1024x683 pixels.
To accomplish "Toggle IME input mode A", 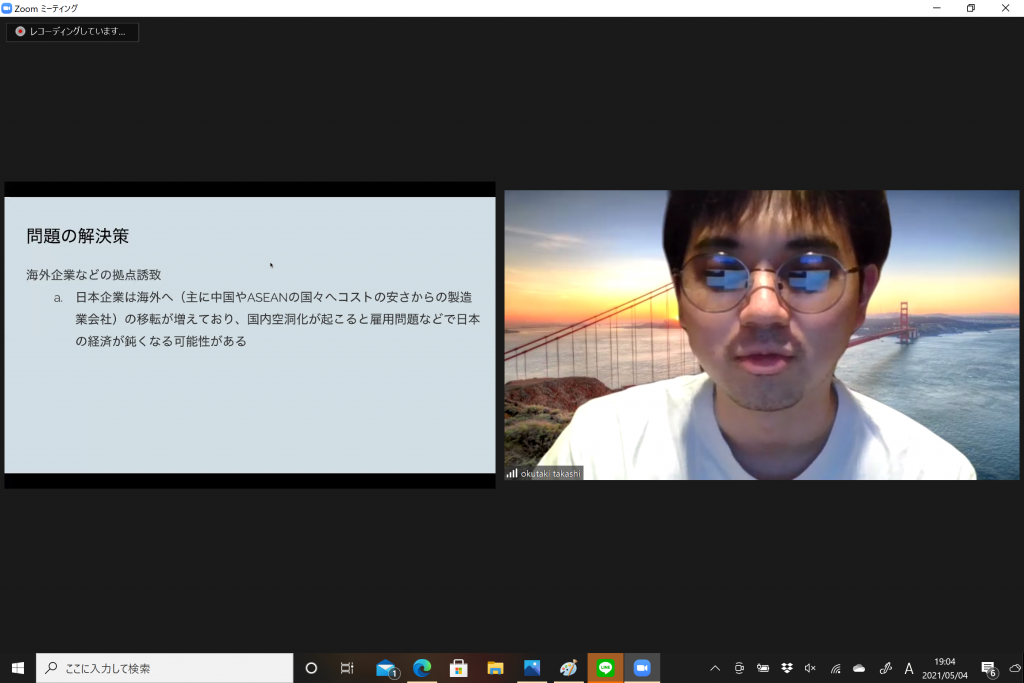I will [909, 668].
